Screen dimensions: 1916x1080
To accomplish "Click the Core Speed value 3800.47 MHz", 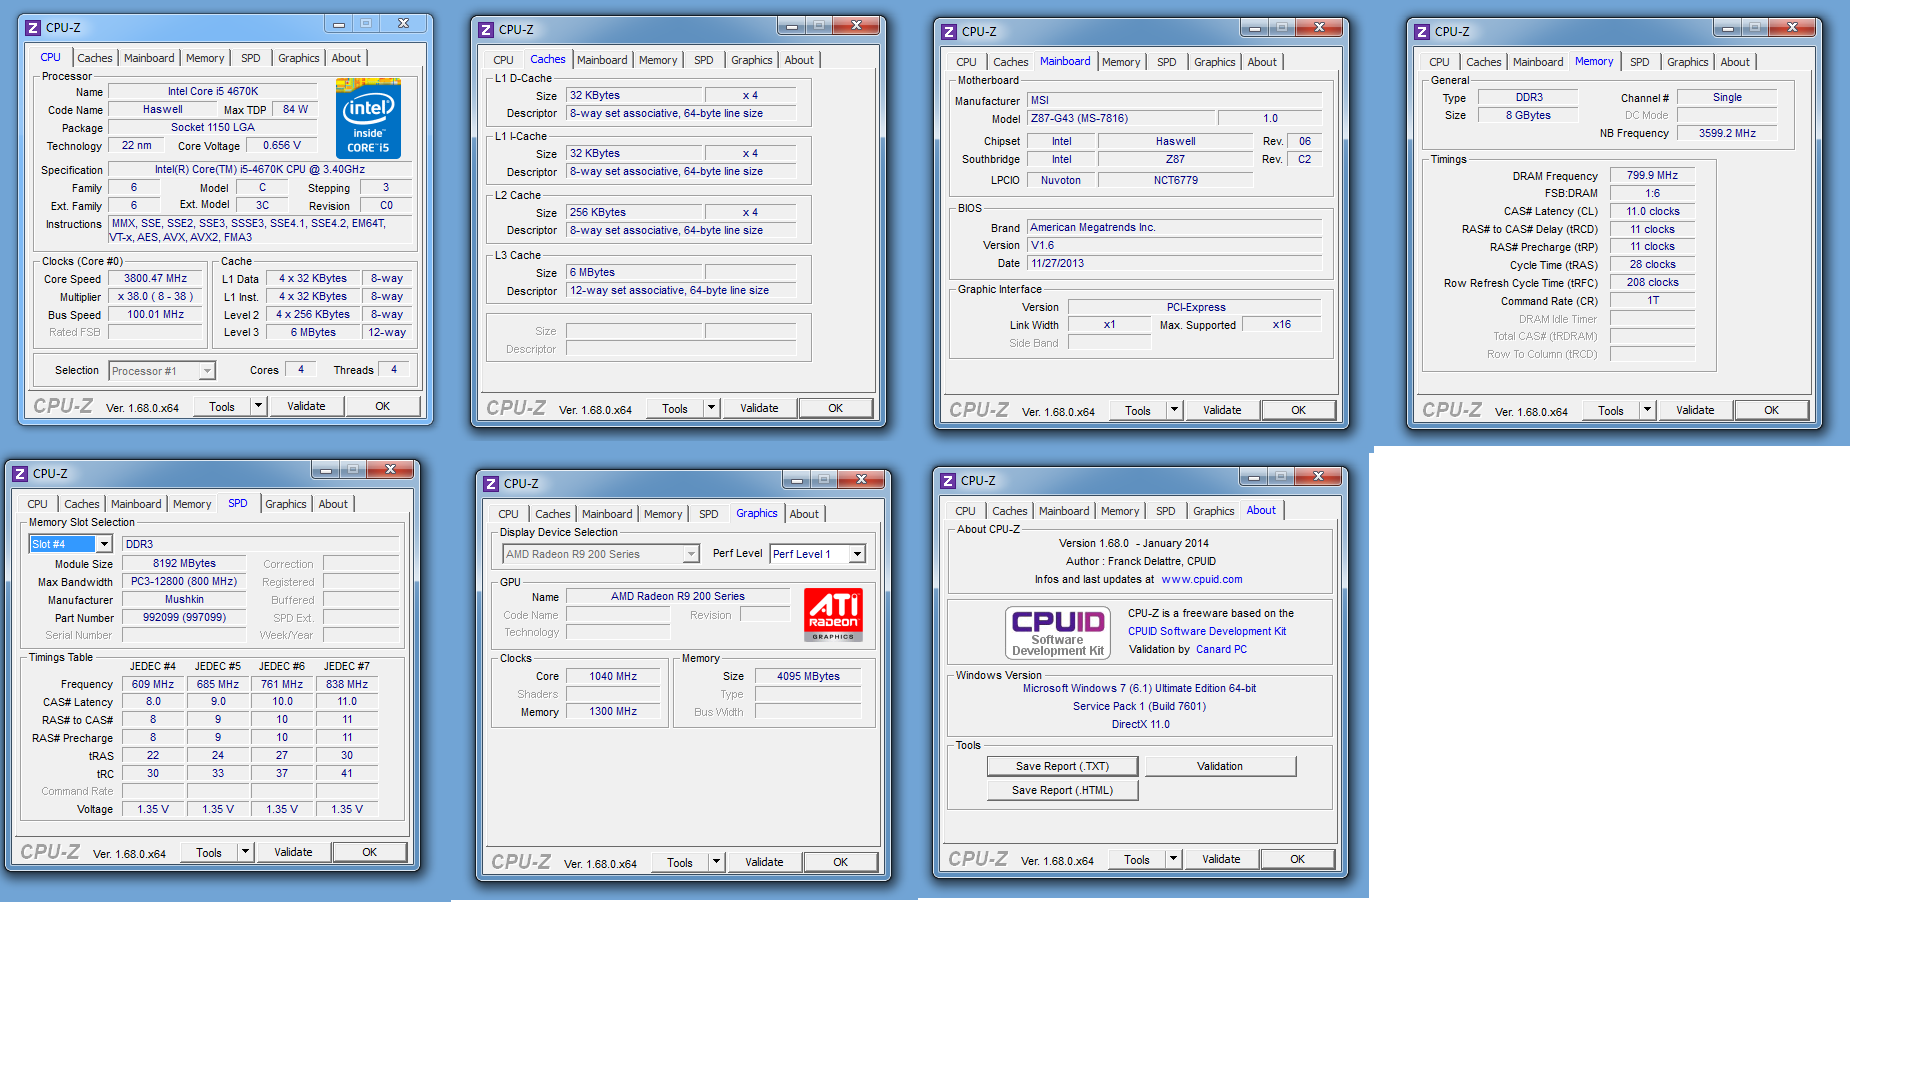I will (155, 279).
